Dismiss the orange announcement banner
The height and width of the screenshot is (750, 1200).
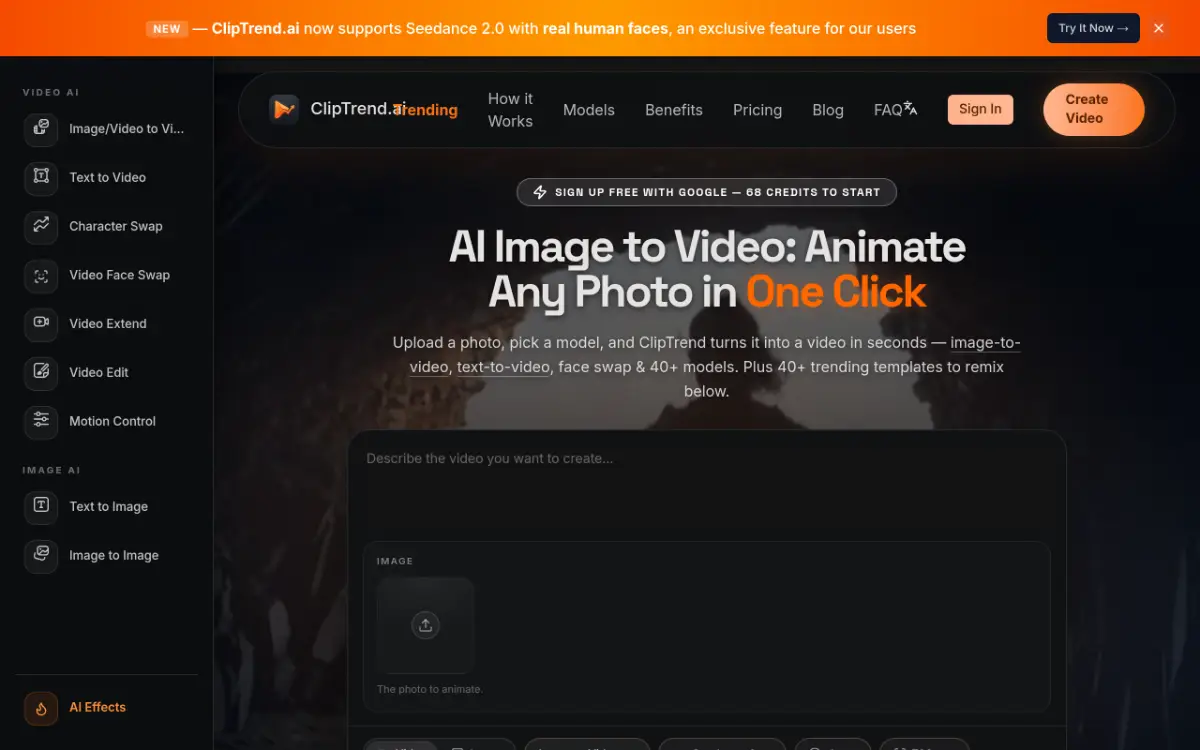[1159, 28]
